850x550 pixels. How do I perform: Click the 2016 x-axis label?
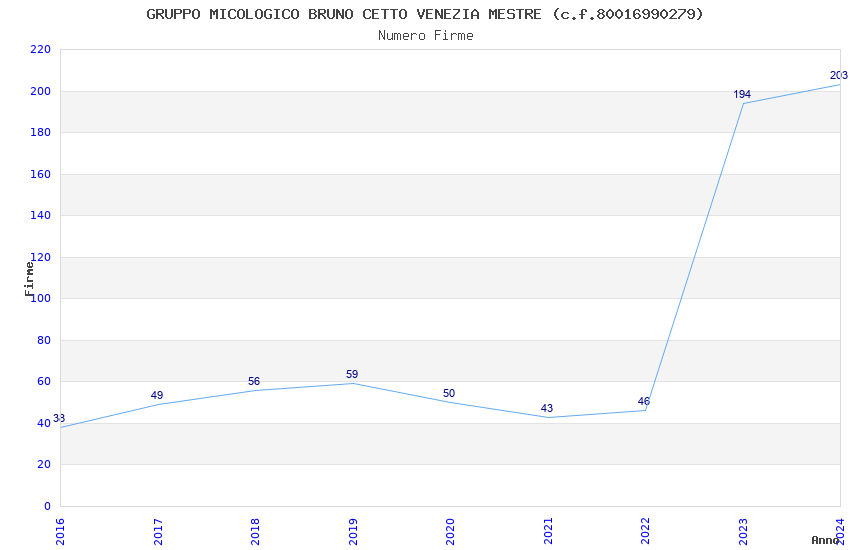pos(60,532)
